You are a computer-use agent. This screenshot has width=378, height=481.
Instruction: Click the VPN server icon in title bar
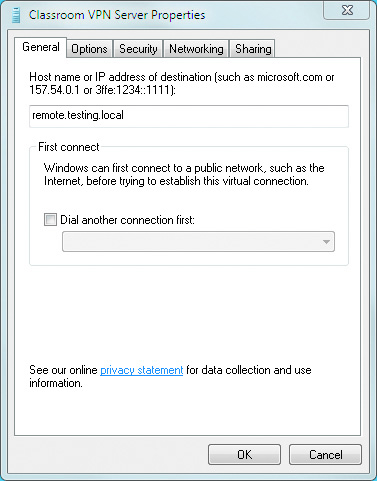[x=16, y=15]
